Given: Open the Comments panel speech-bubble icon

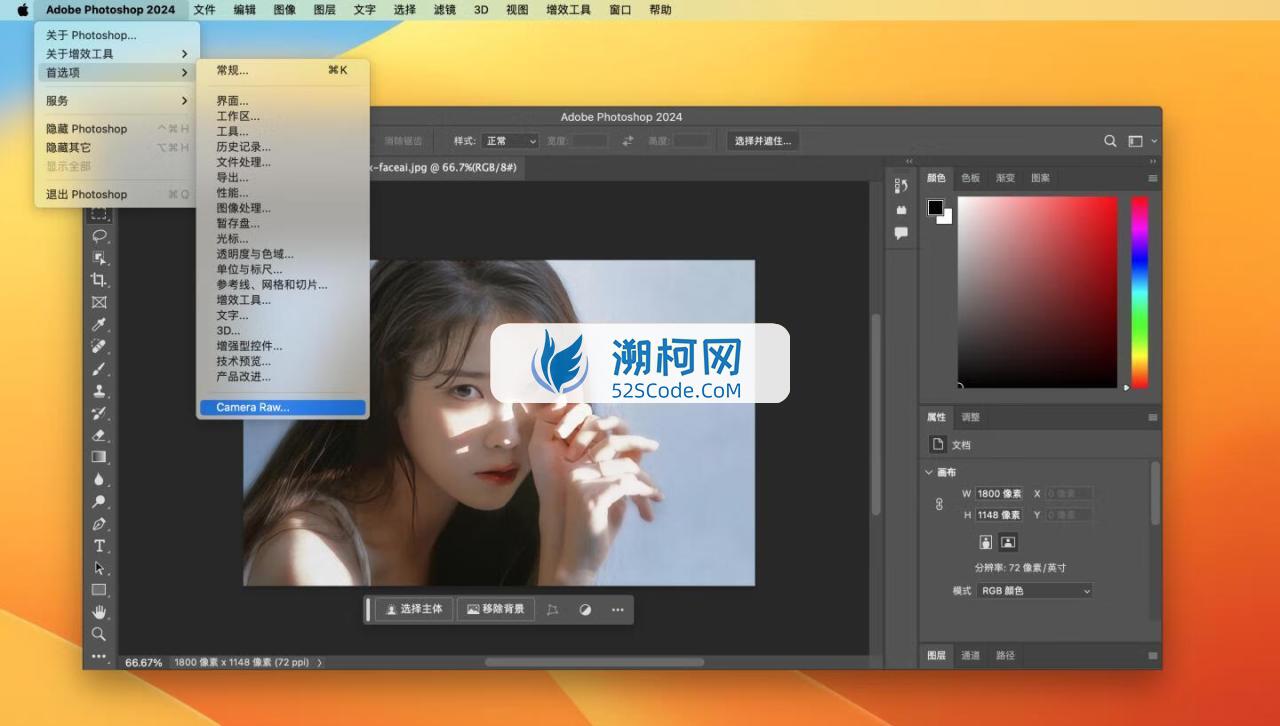Looking at the screenshot, I should pos(901,233).
